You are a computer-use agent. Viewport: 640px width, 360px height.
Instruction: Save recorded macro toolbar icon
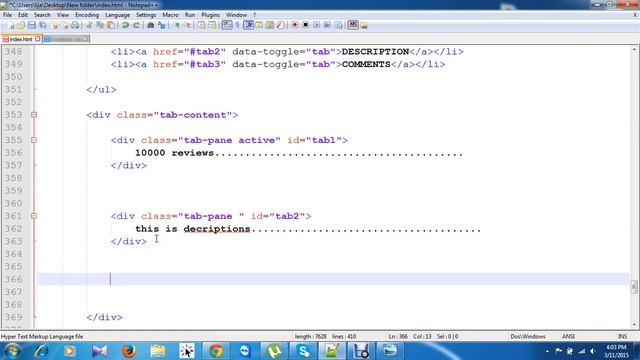tap(338, 25)
